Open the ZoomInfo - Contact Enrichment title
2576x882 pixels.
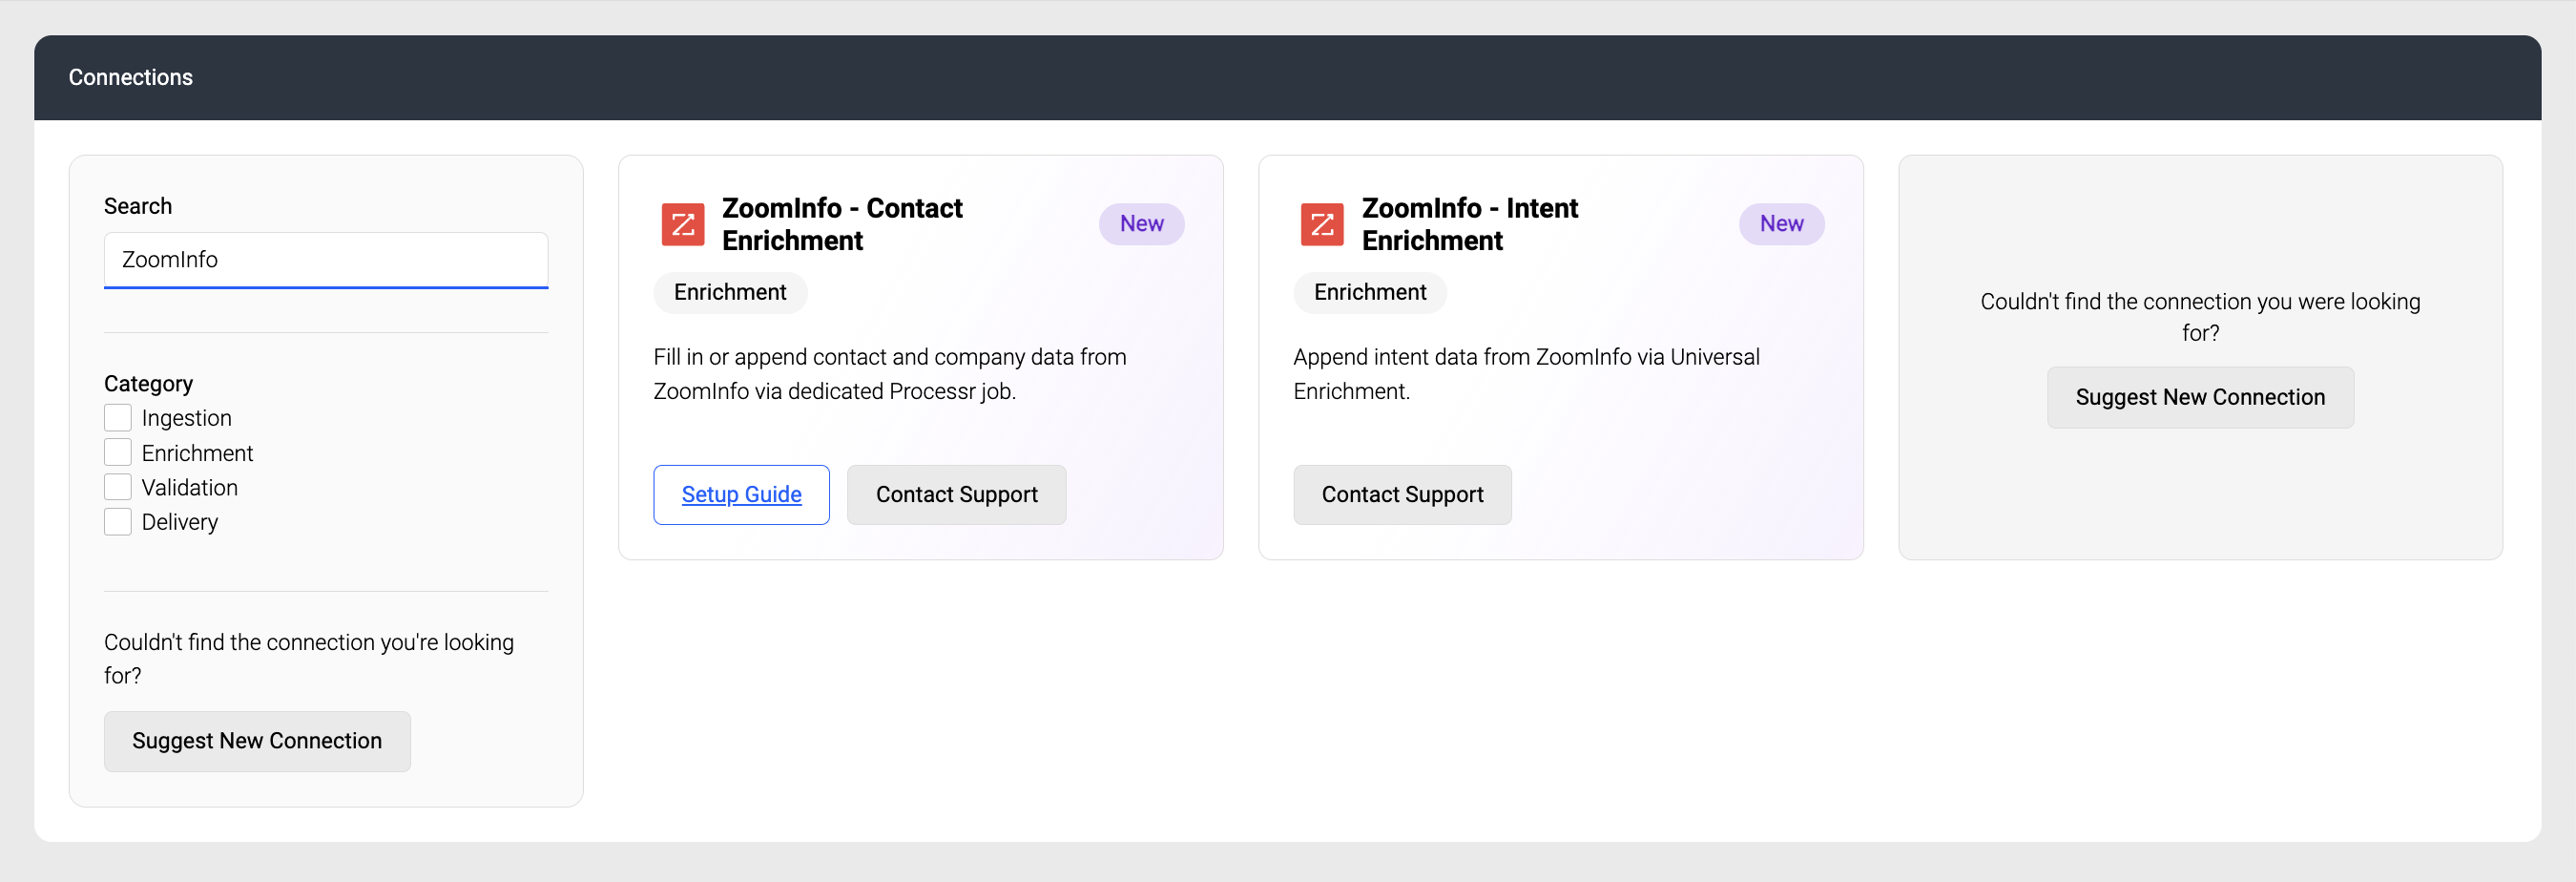pyautogui.click(x=842, y=224)
